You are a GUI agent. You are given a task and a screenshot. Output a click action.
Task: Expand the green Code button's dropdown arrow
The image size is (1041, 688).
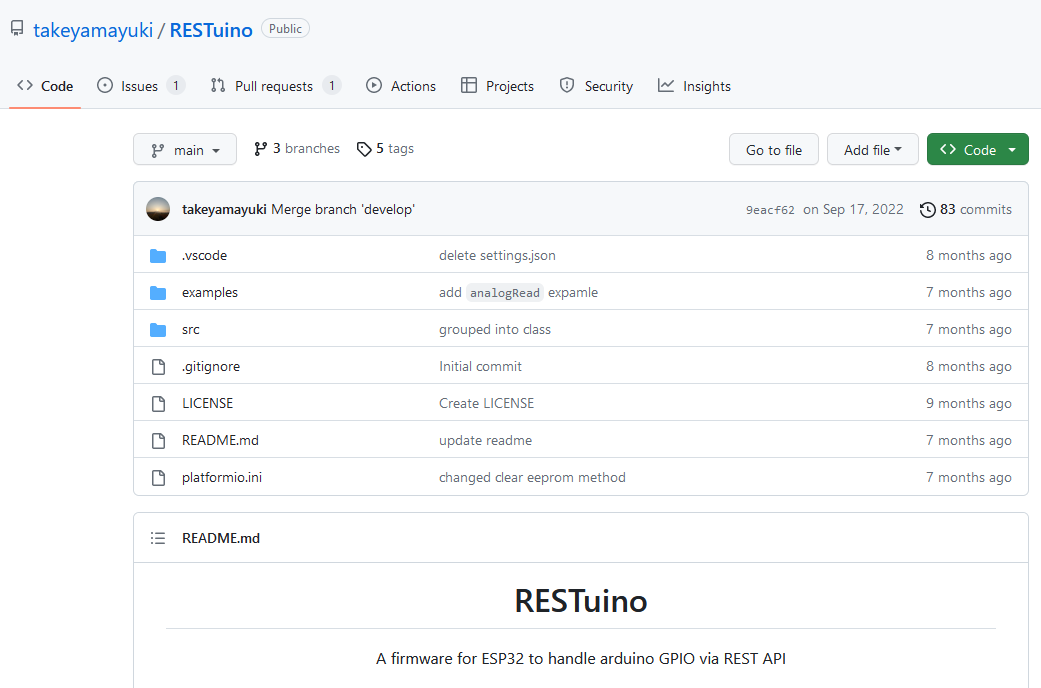point(1012,150)
